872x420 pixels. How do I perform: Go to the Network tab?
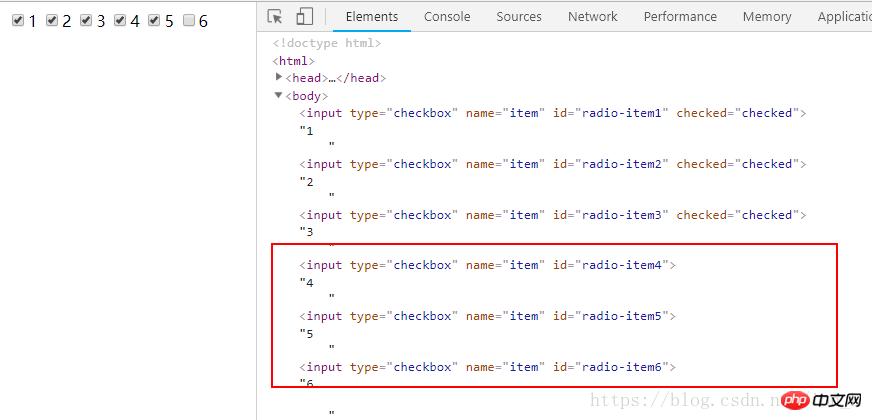click(x=592, y=17)
